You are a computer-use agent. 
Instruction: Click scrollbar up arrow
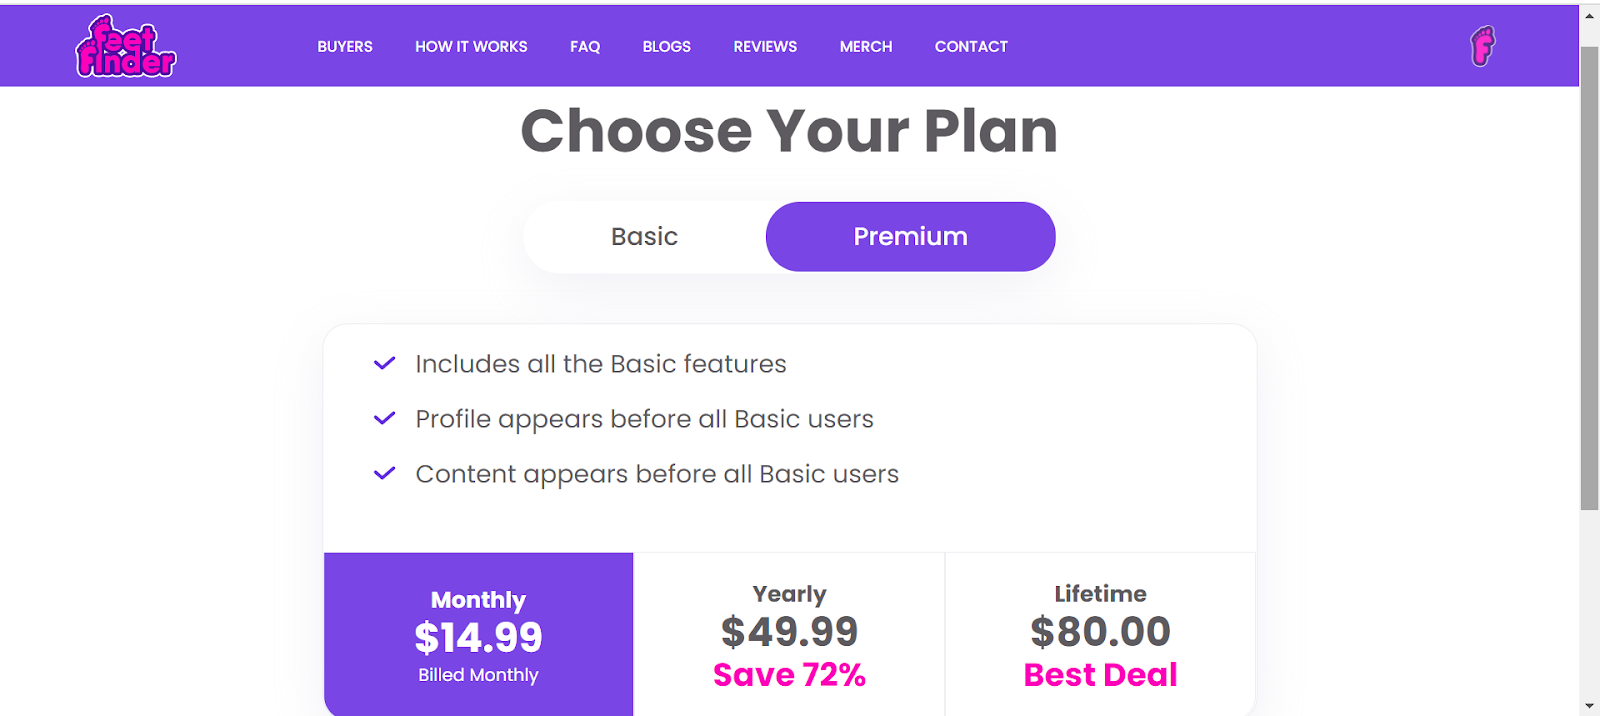(x=1589, y=16)
